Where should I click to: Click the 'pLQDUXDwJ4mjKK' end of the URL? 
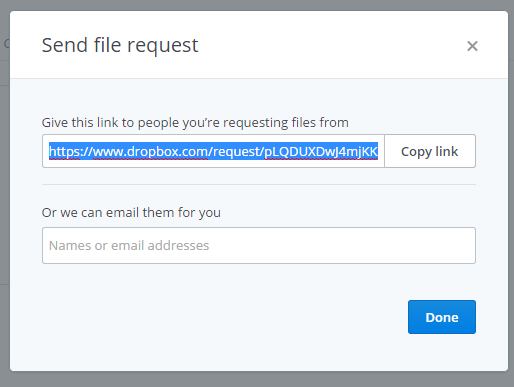[321, 151]
